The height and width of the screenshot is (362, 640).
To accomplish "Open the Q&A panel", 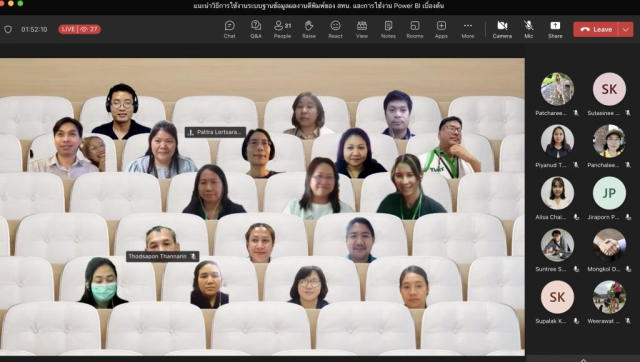I will [256, 29].
